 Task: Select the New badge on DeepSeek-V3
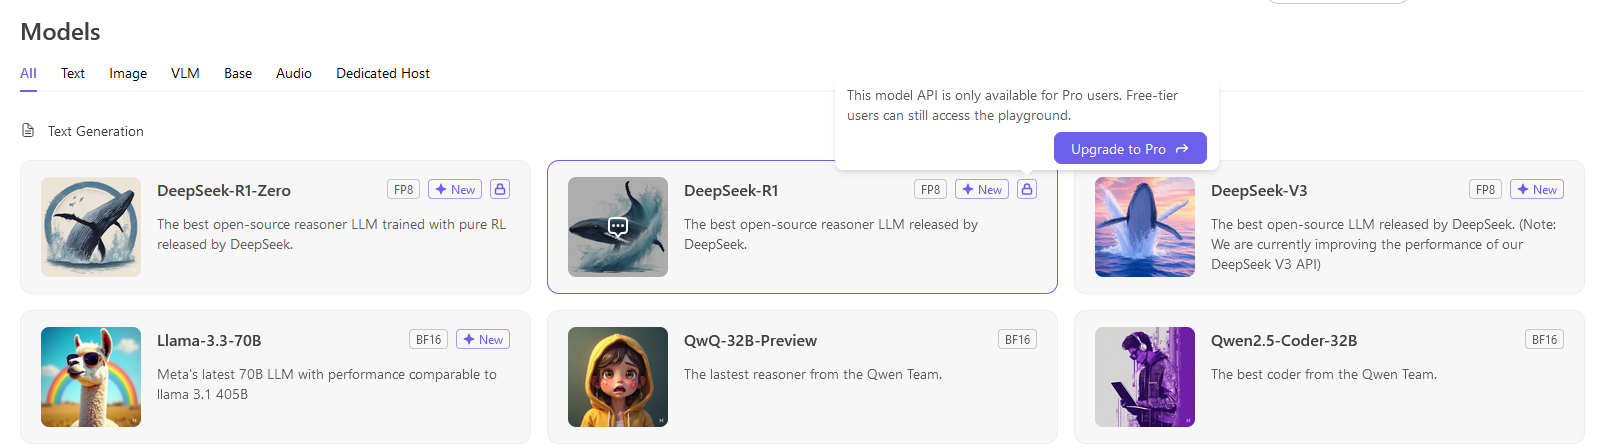1537,189
